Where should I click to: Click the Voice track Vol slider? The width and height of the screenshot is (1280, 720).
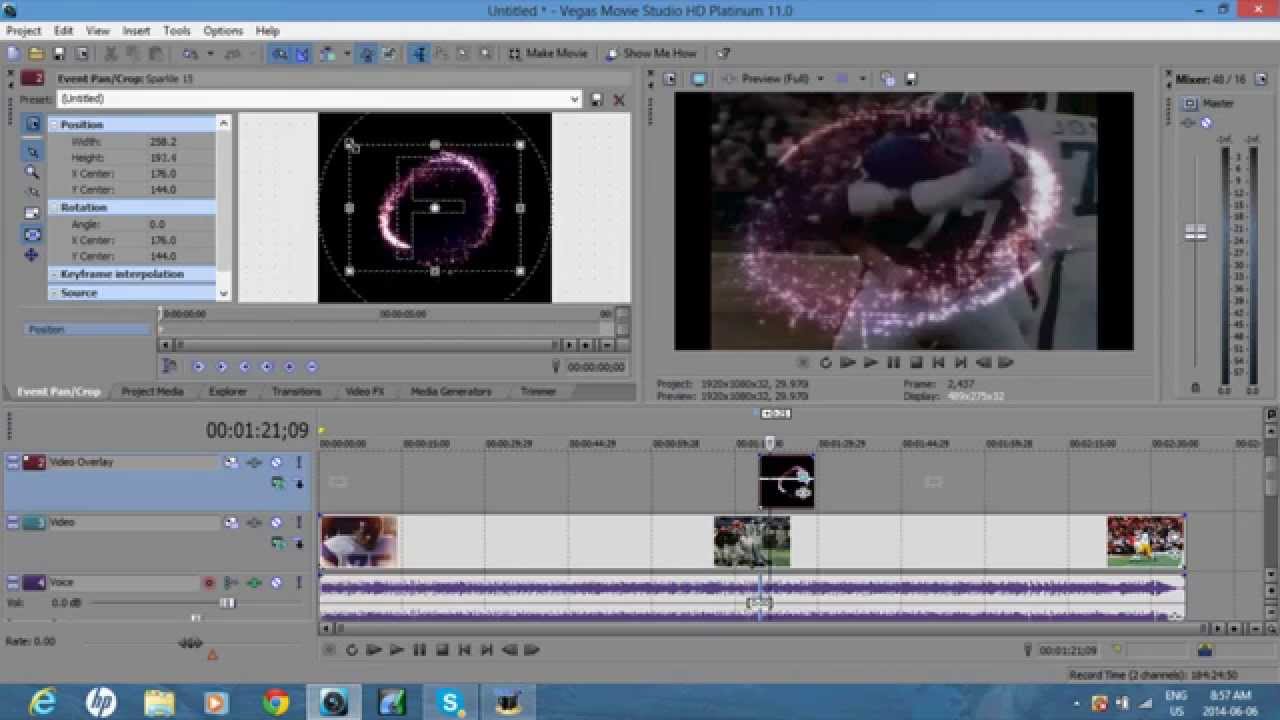pos(227,603)
